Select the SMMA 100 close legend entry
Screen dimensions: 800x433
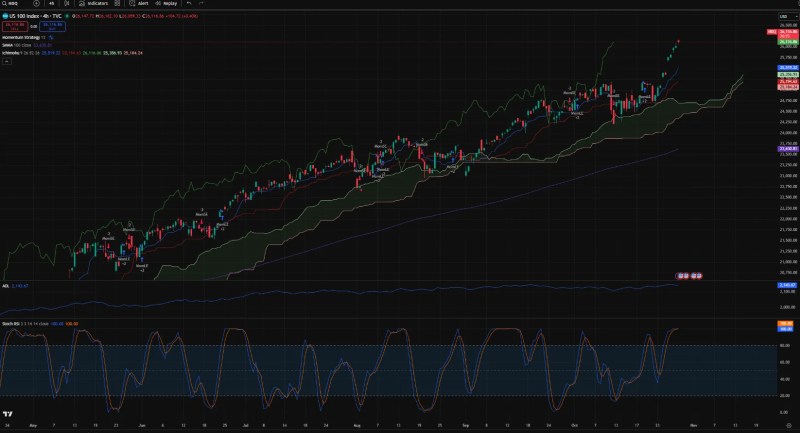pyautogui.click(x=16, y=45)
